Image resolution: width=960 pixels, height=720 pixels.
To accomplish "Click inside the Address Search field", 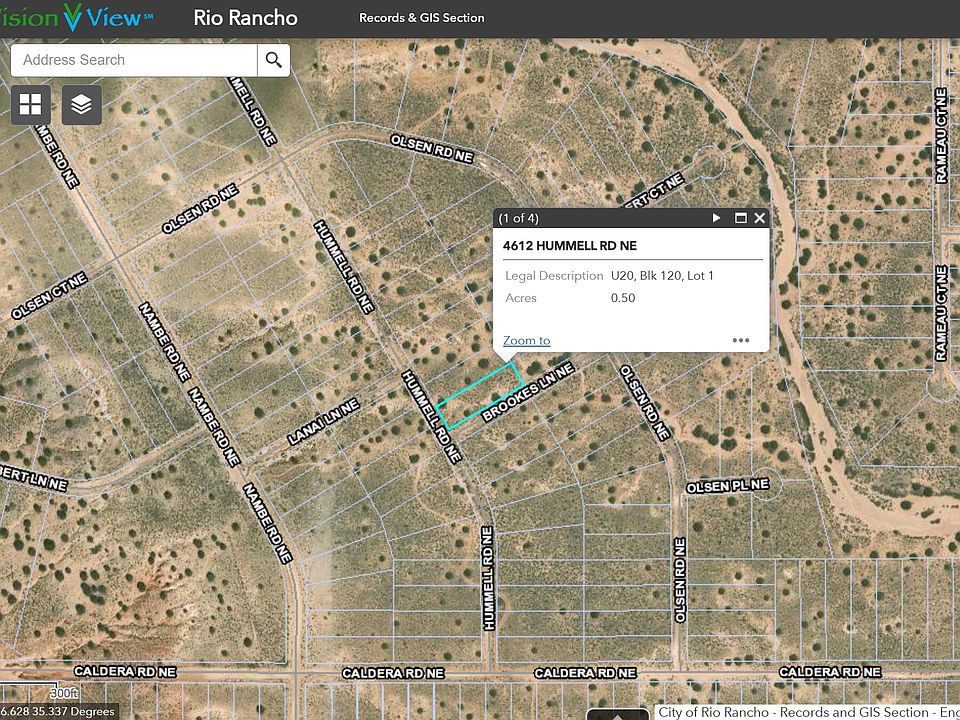I will 133,60.
